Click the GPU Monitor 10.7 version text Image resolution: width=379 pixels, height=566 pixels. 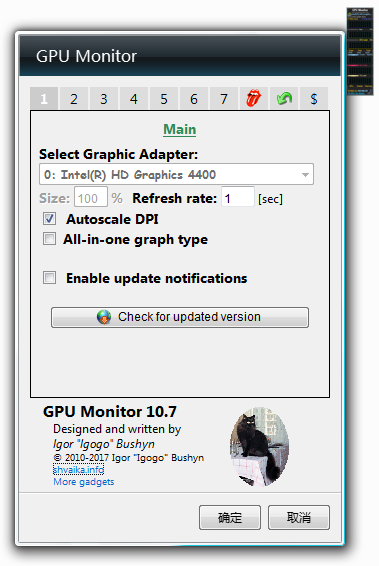(x=110, y=412)
